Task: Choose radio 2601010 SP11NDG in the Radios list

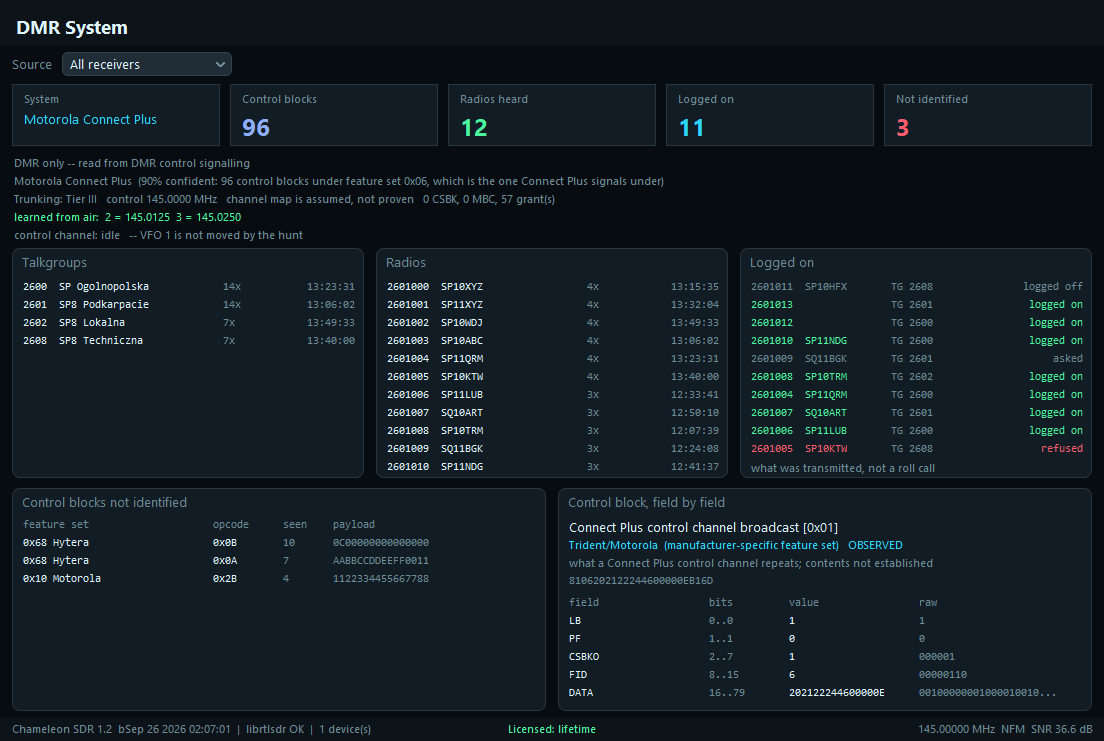Action: 552,466
